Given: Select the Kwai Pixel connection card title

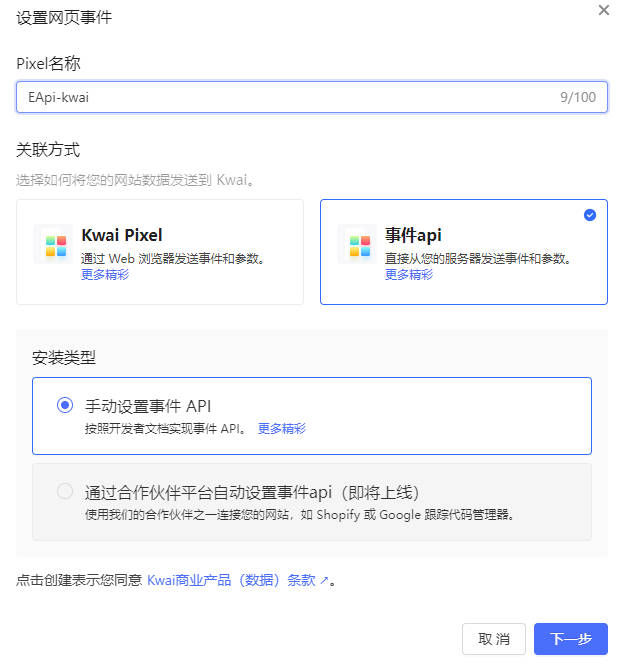Looking at the screenshot, I should (x=122, y=236).
